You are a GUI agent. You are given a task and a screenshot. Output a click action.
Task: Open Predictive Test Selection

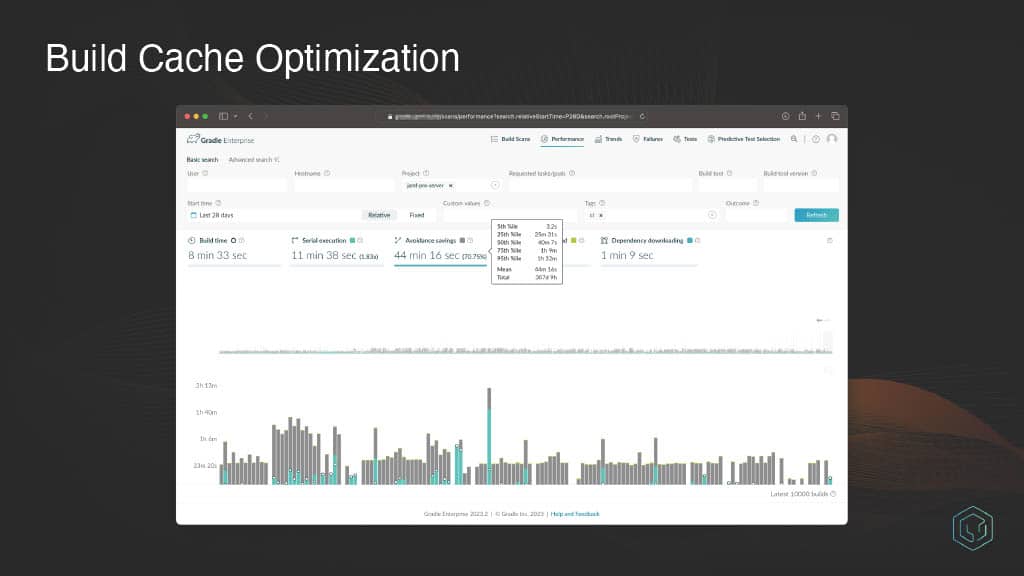pos(744,139)
